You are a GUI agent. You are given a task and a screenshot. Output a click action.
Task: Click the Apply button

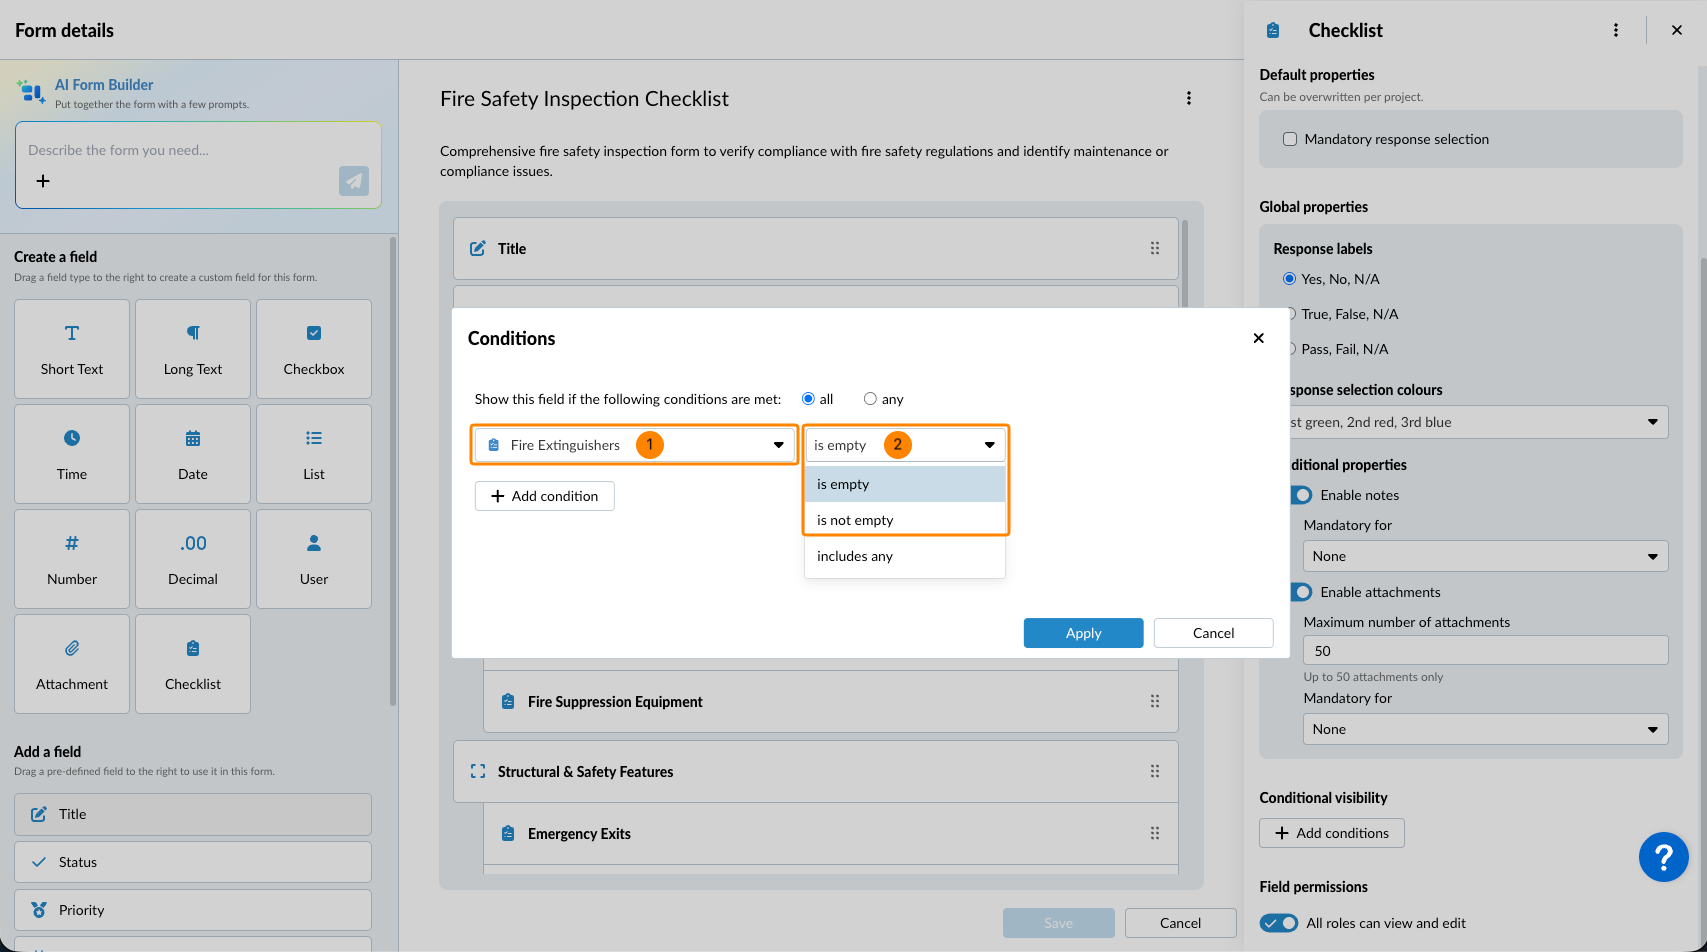tap(1083, 633)
